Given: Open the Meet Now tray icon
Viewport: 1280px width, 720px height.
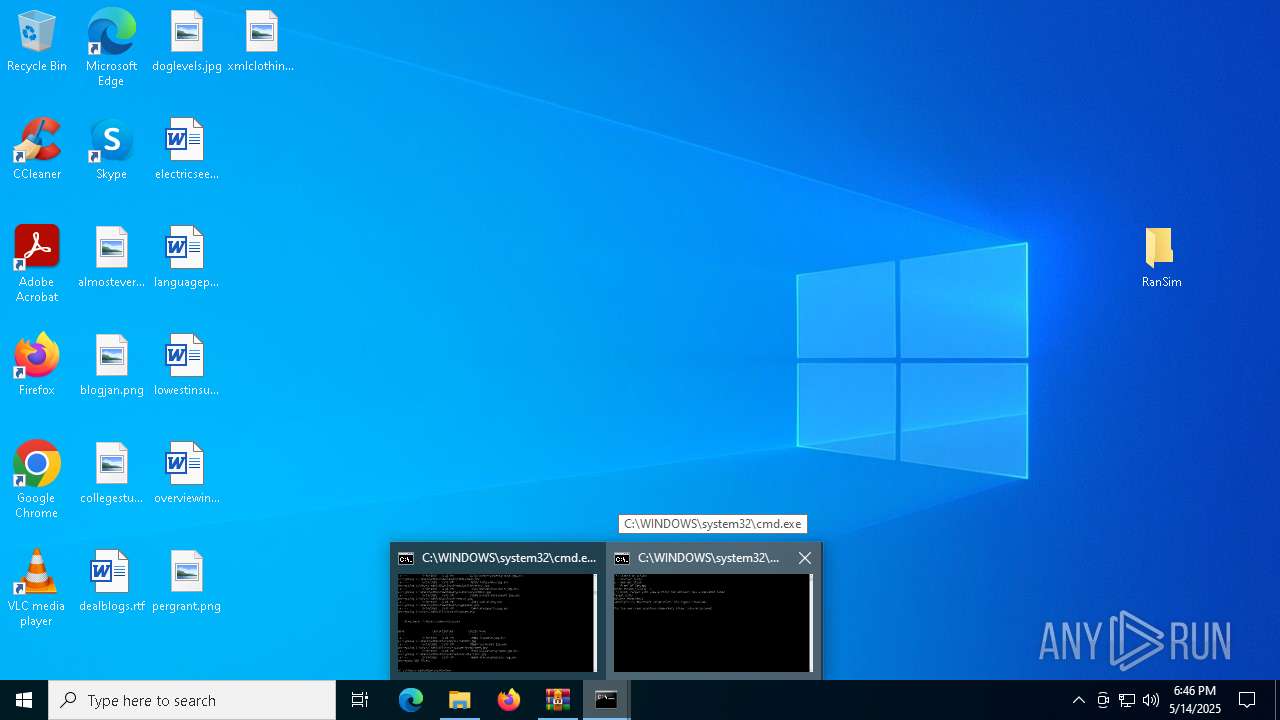Looking at the screenshot, I should click(x=1102, y=700).
